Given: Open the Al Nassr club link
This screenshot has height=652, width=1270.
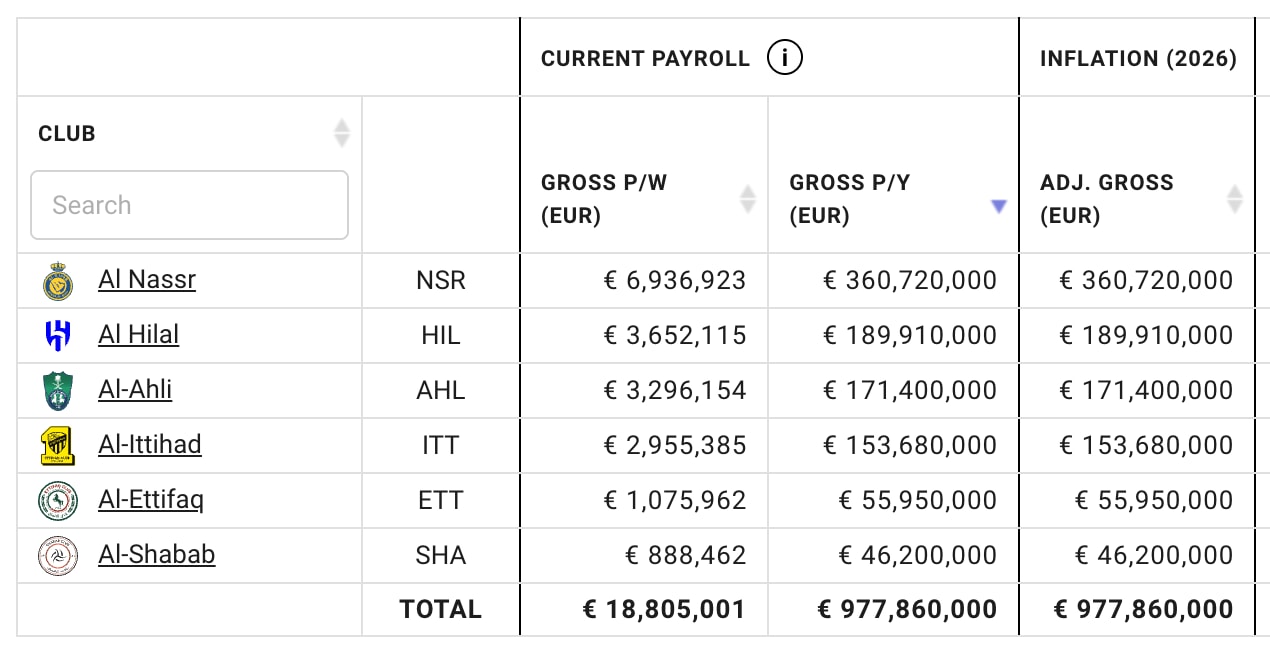Looking at the screenshot, I should [x=147, y=279].
